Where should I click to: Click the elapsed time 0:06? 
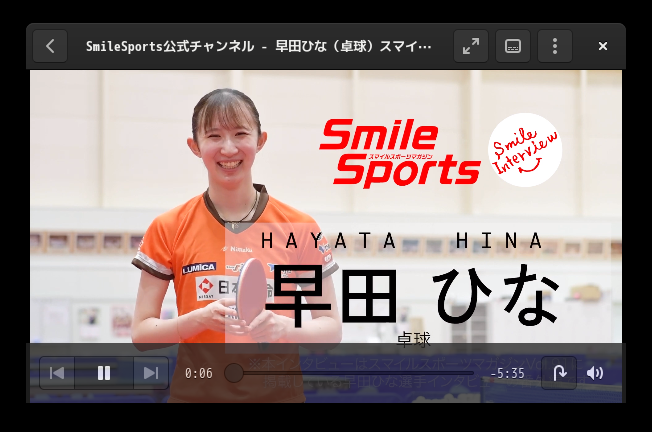point(199,373)
